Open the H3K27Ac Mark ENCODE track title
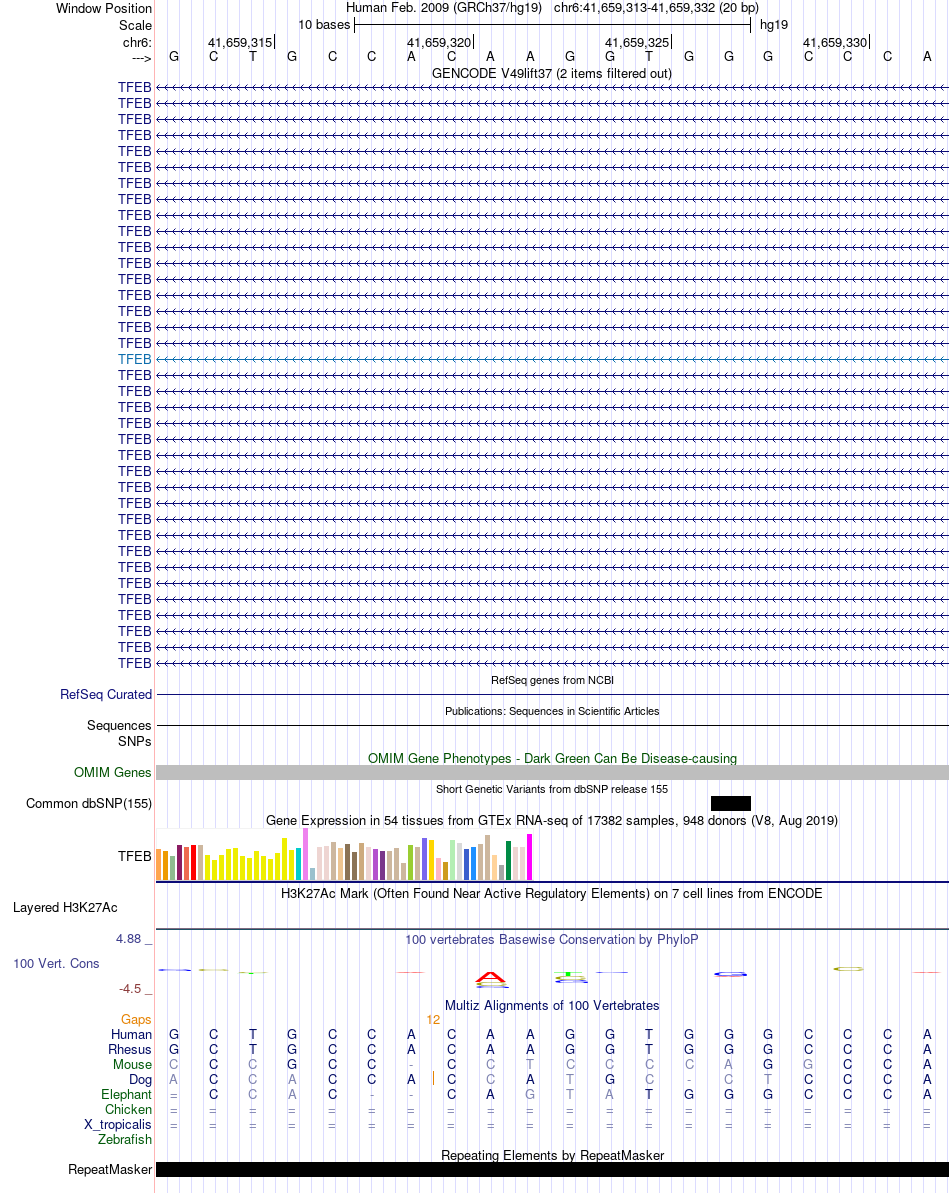 click(x=551, y=893)
